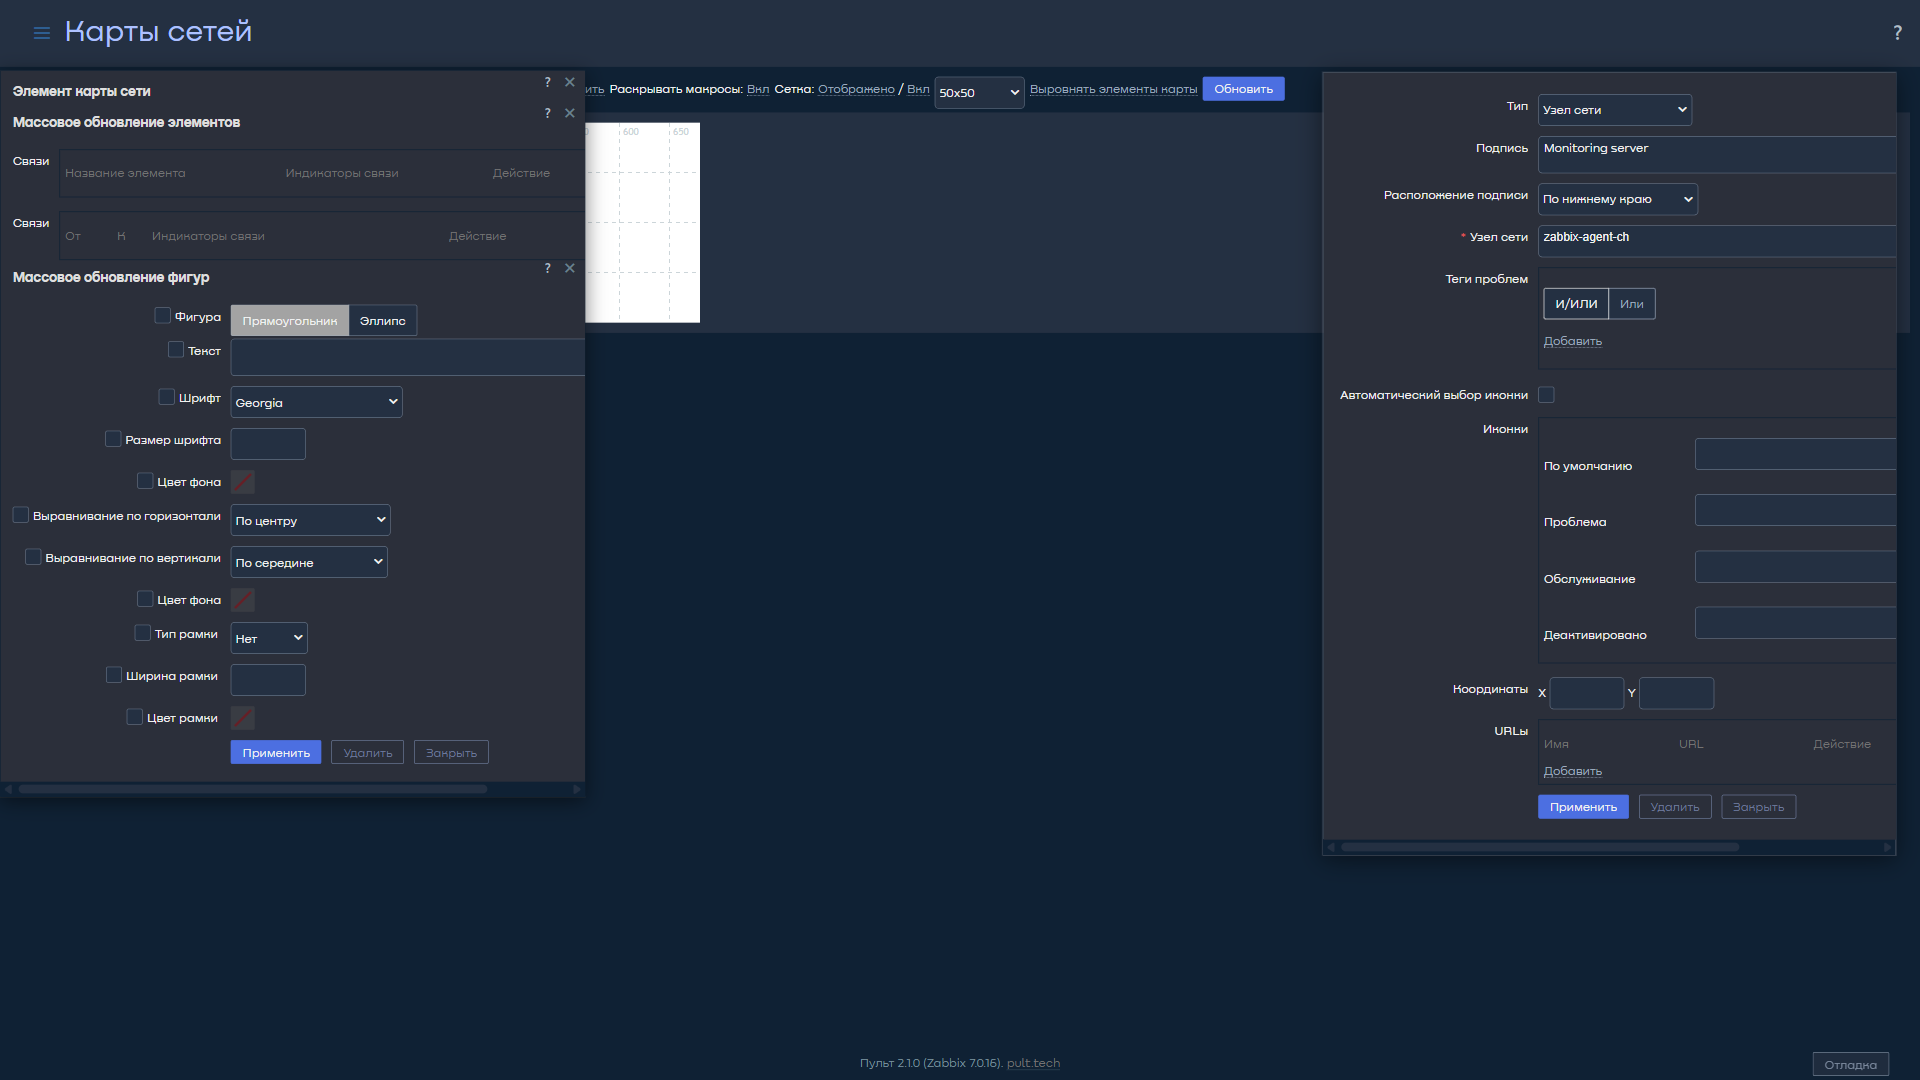Open horizontal alignment По центру dropdown
Screen dimensions: 1920x1080
point(310,520)
